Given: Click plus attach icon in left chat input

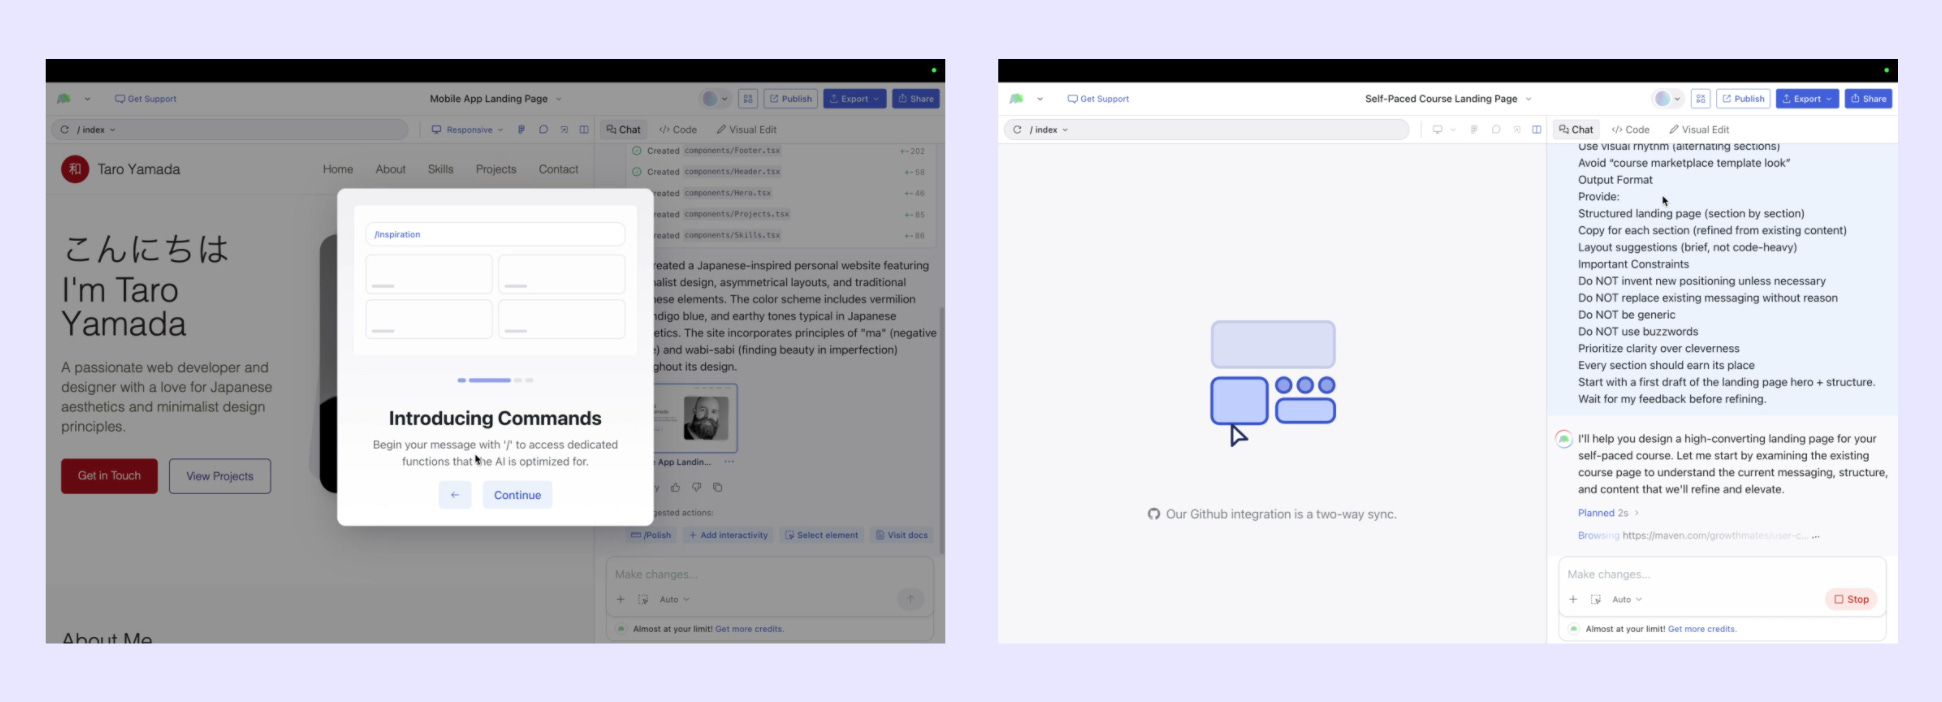Looking at the screenshot, I should point(621,600).
